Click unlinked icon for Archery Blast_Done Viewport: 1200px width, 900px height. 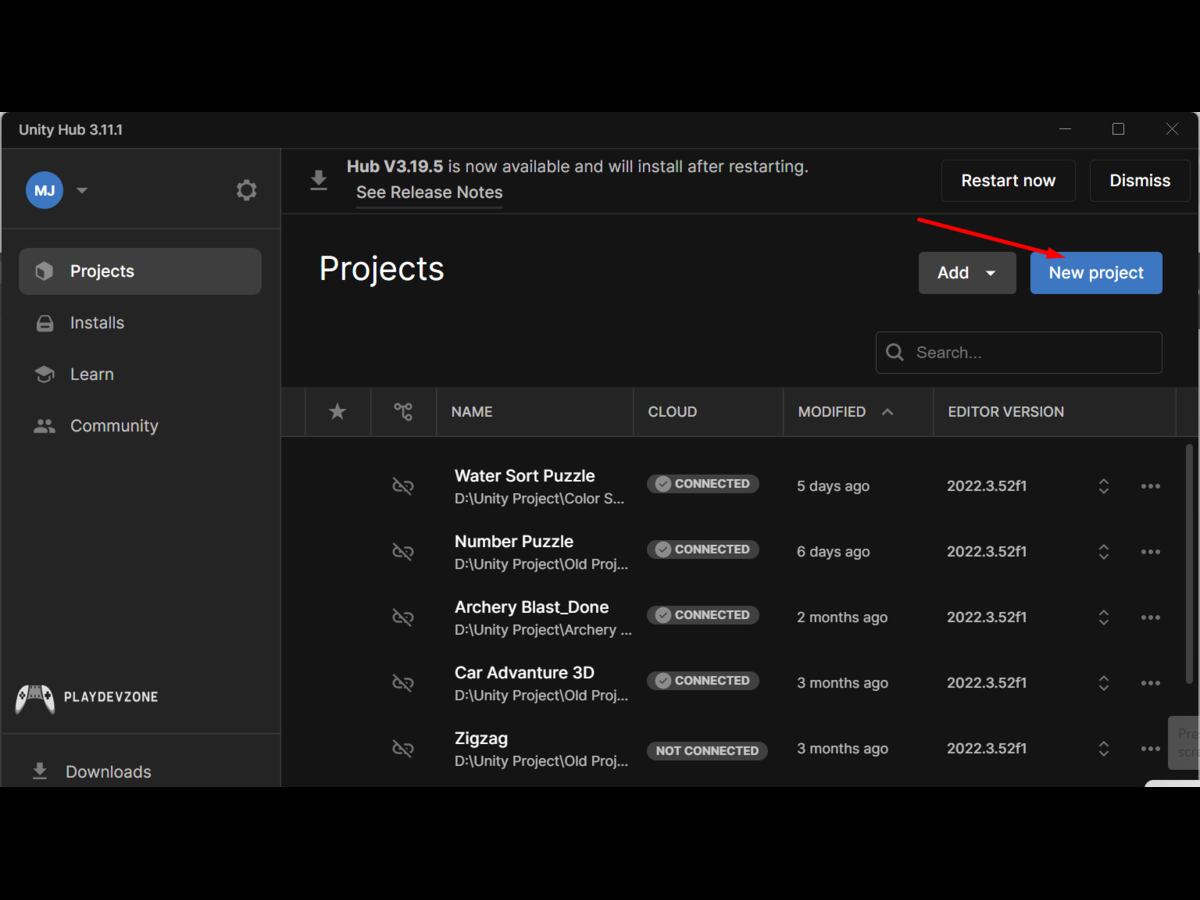pos(403,617)
